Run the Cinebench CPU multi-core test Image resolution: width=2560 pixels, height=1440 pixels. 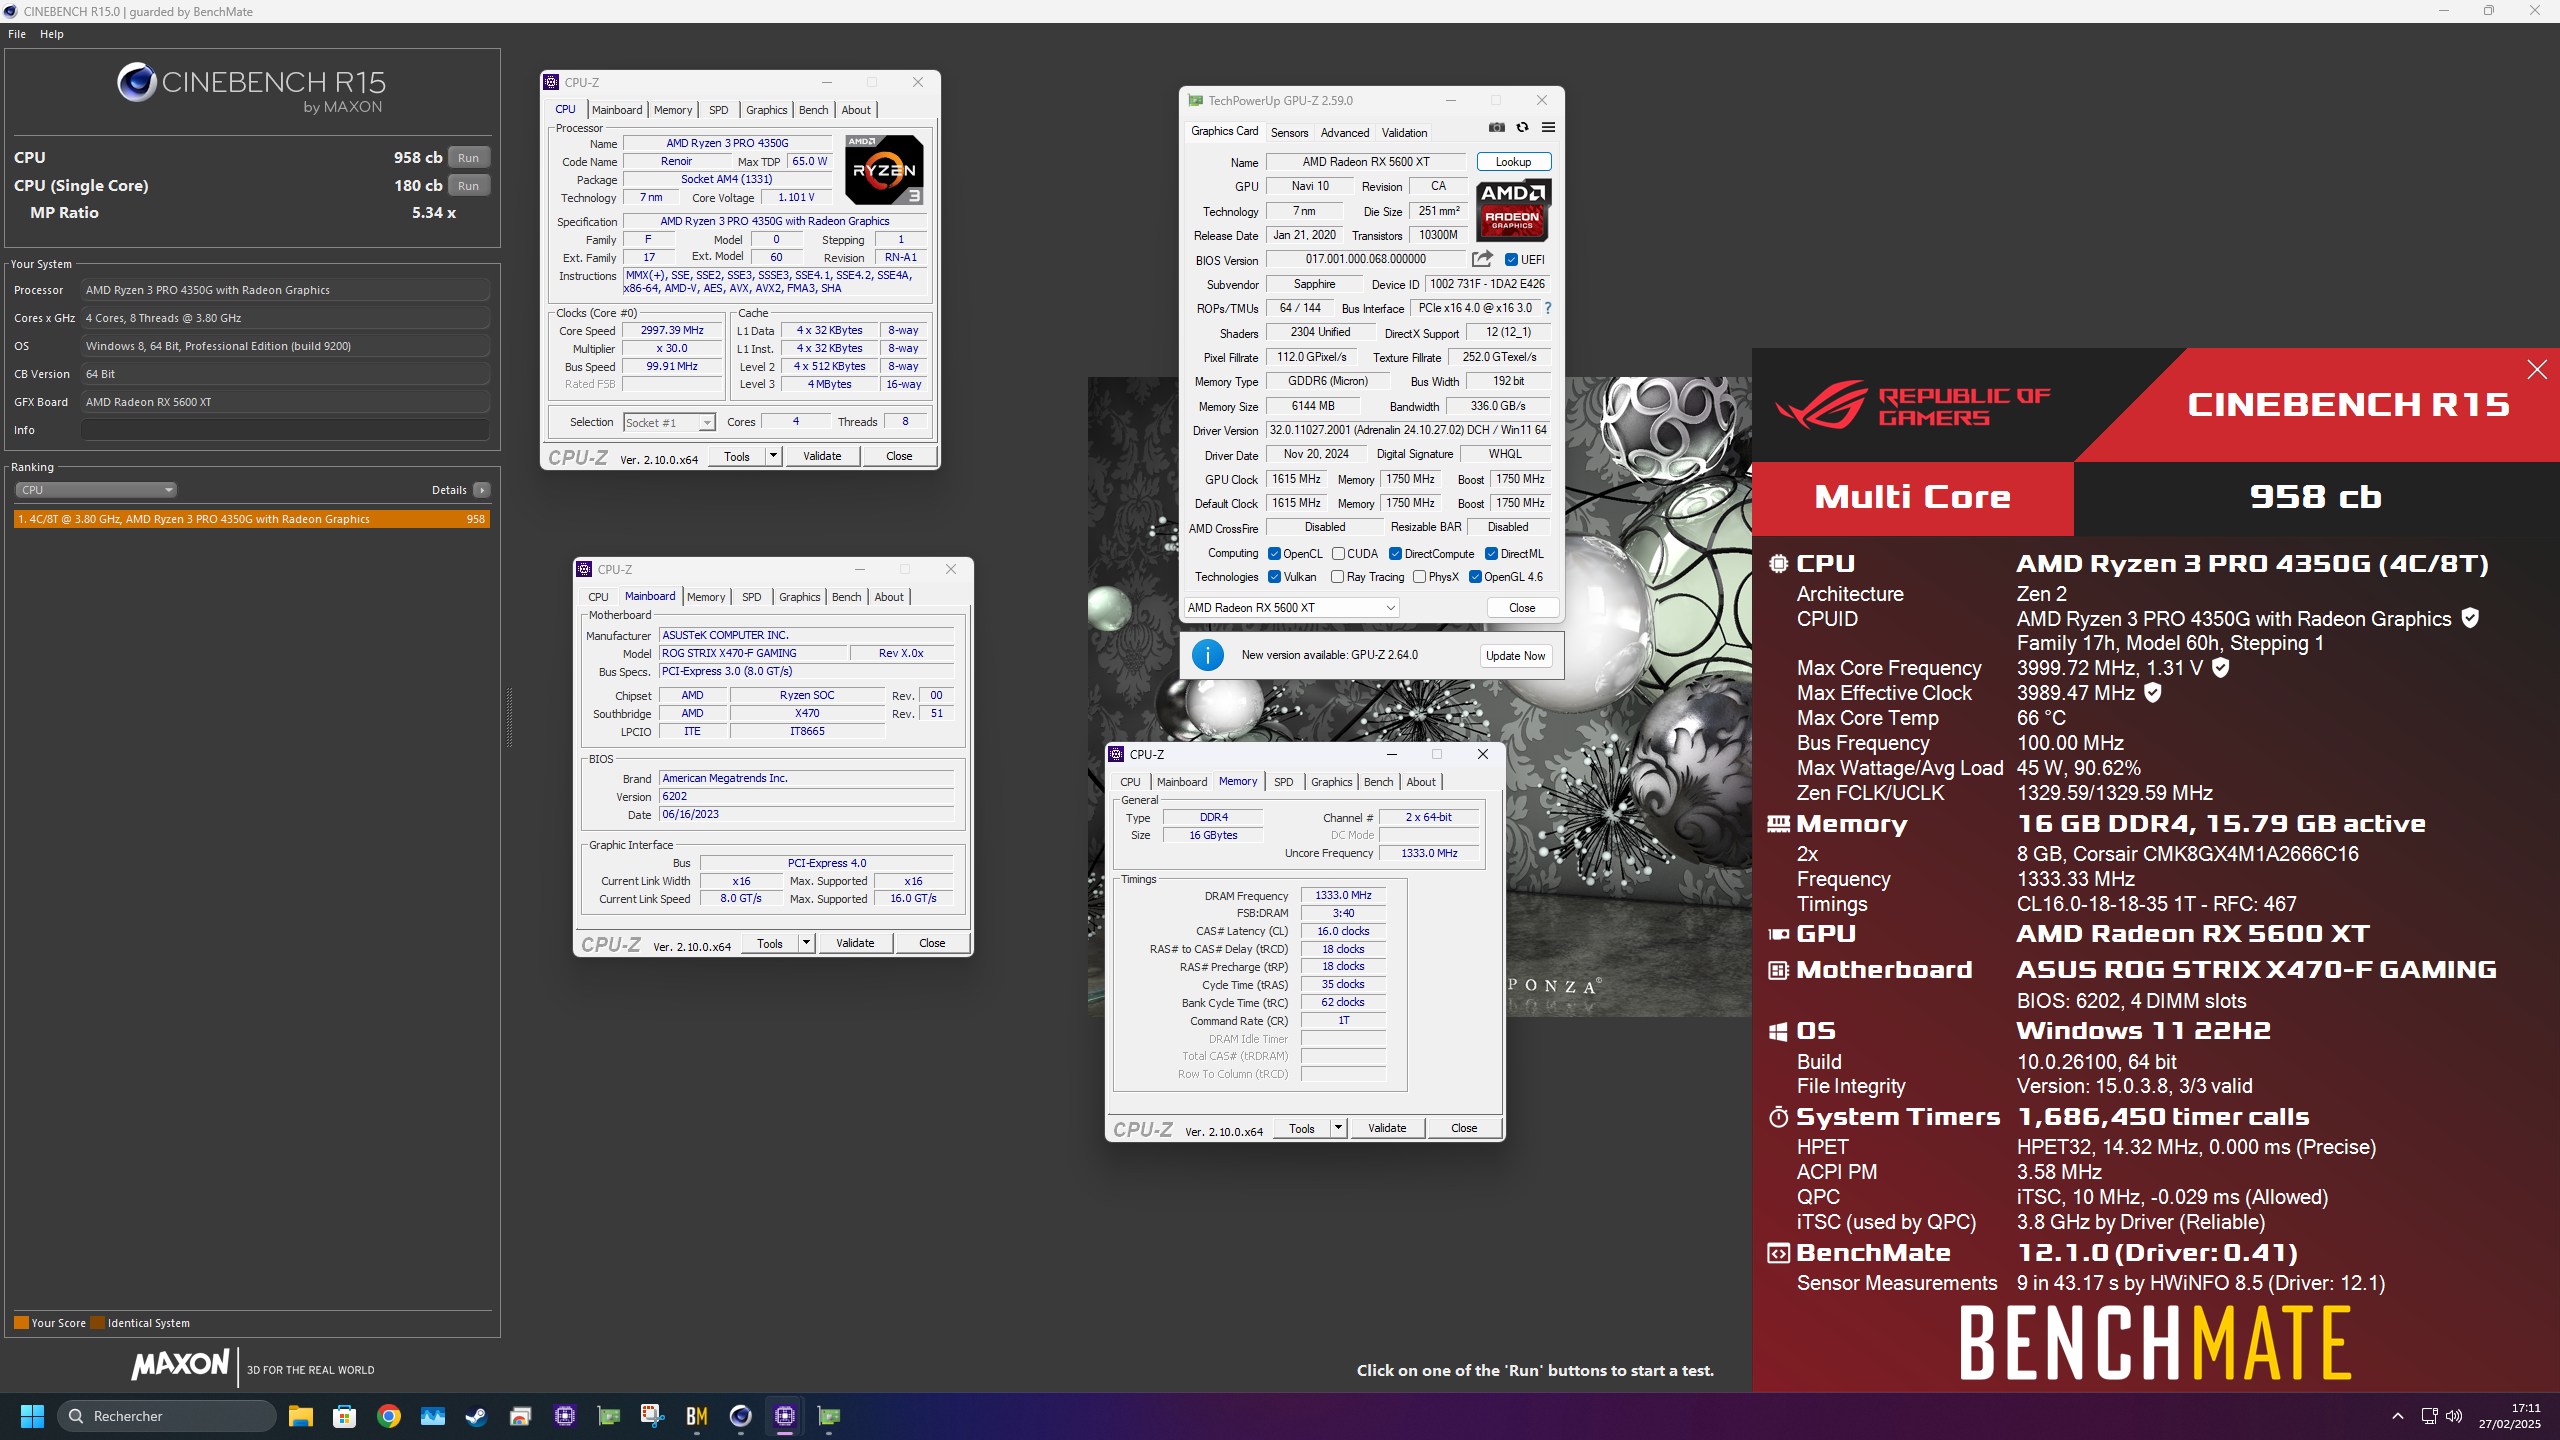pos(469,158)
